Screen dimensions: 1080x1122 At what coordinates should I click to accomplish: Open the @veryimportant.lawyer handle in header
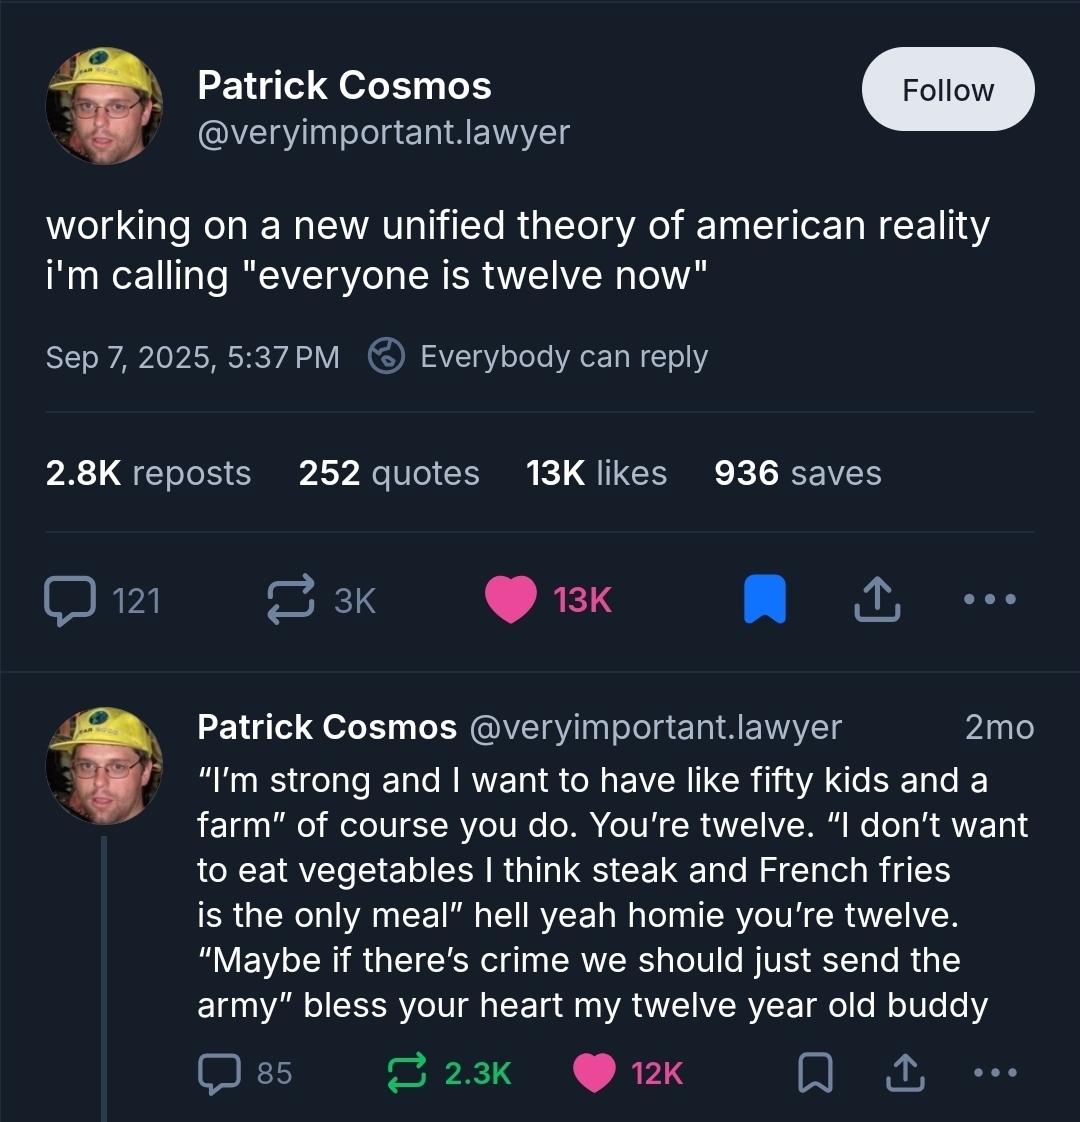coord(384,132)
